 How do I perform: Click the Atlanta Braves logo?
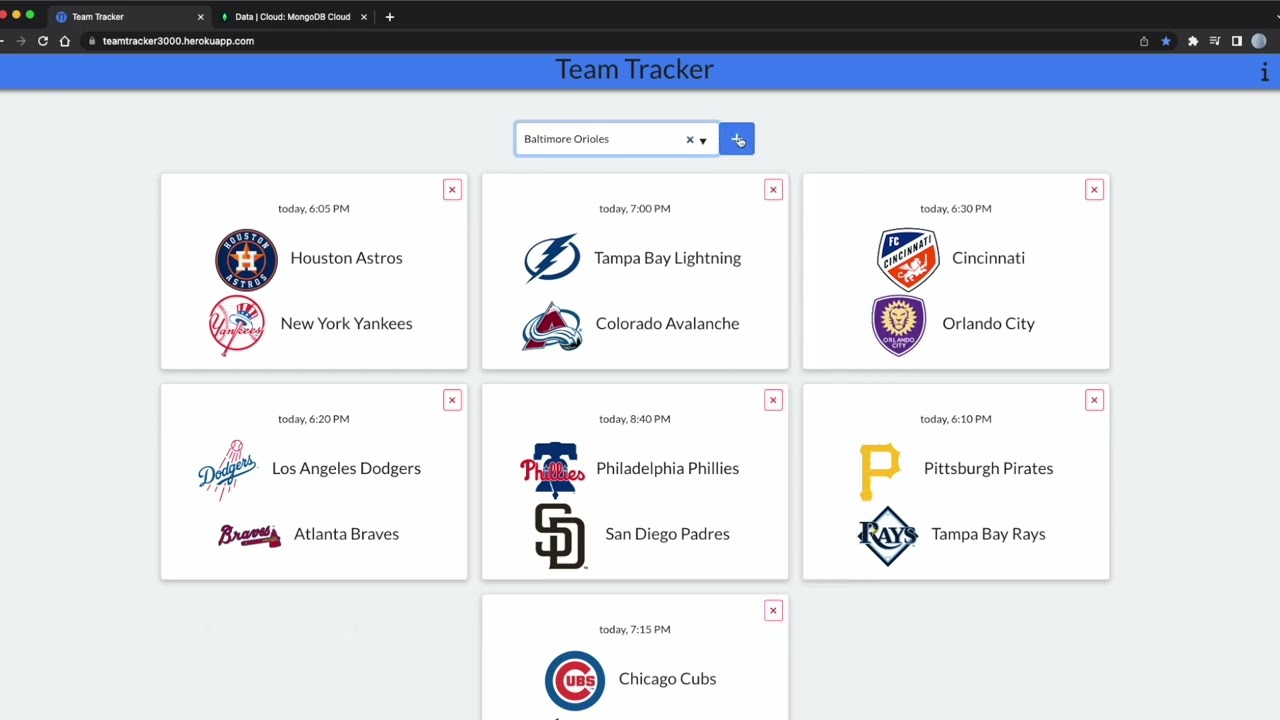click(x=250, y=535)
